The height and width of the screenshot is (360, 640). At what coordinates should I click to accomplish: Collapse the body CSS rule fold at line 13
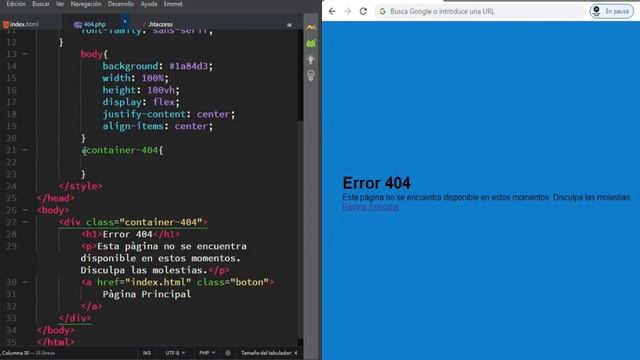pyautogui.click(x=25, y=54)
